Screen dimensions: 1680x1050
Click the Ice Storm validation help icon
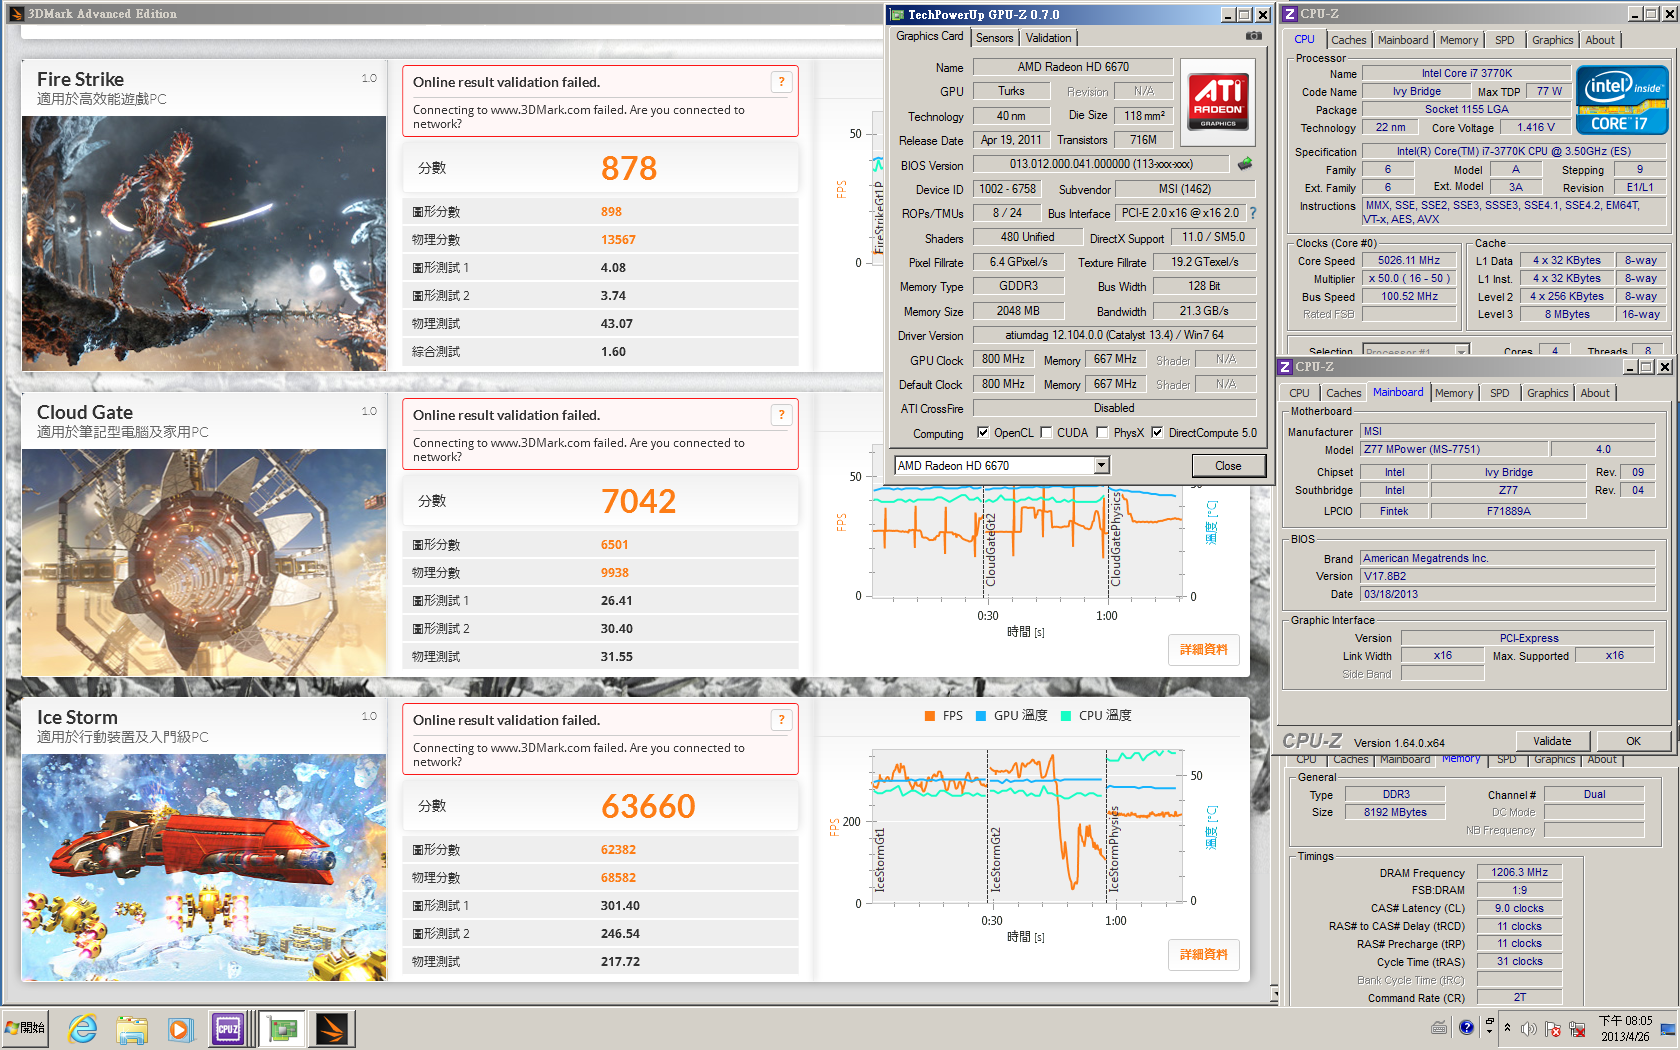coord(781,720)
